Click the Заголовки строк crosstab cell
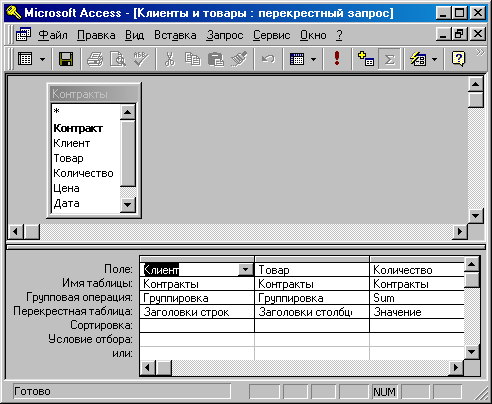The width and height of the screenshot is (492, 404). [x=197, y=312]
